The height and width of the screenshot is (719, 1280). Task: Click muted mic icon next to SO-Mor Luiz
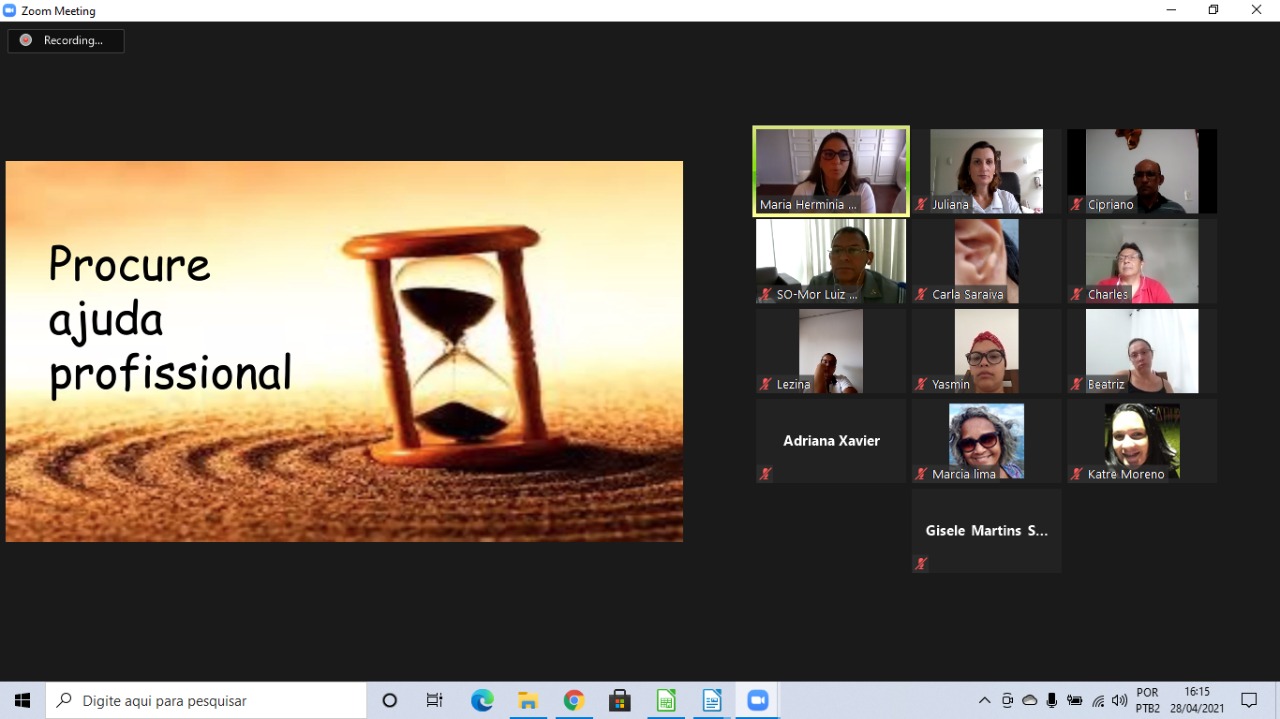coord(766,294)
